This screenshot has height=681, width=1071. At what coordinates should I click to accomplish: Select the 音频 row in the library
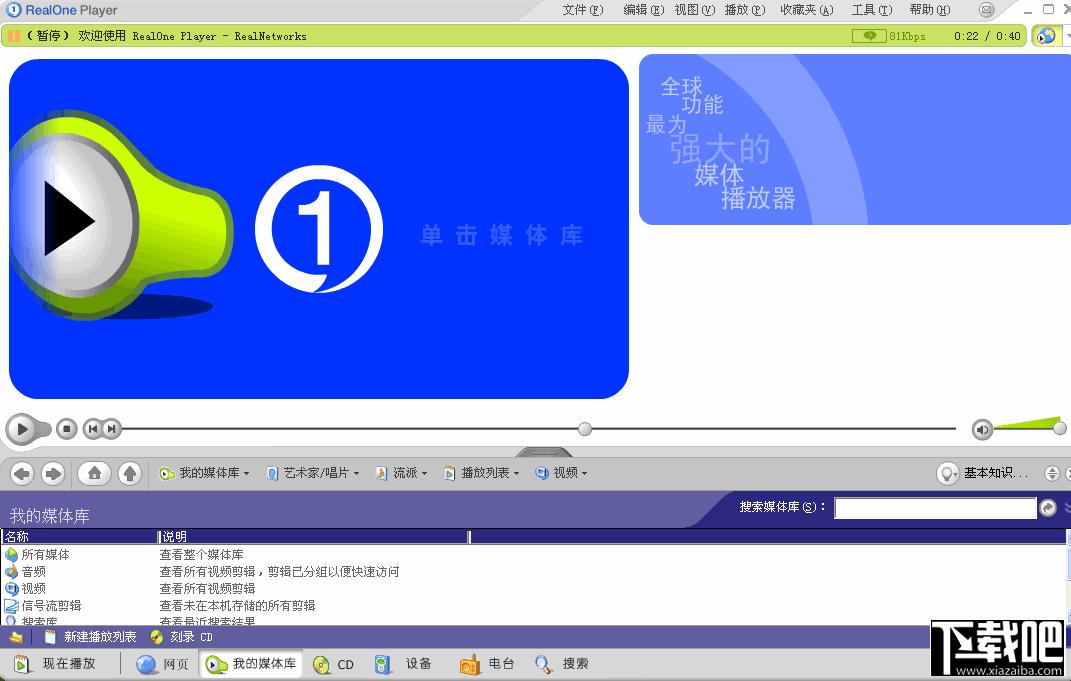pos(533,572)
